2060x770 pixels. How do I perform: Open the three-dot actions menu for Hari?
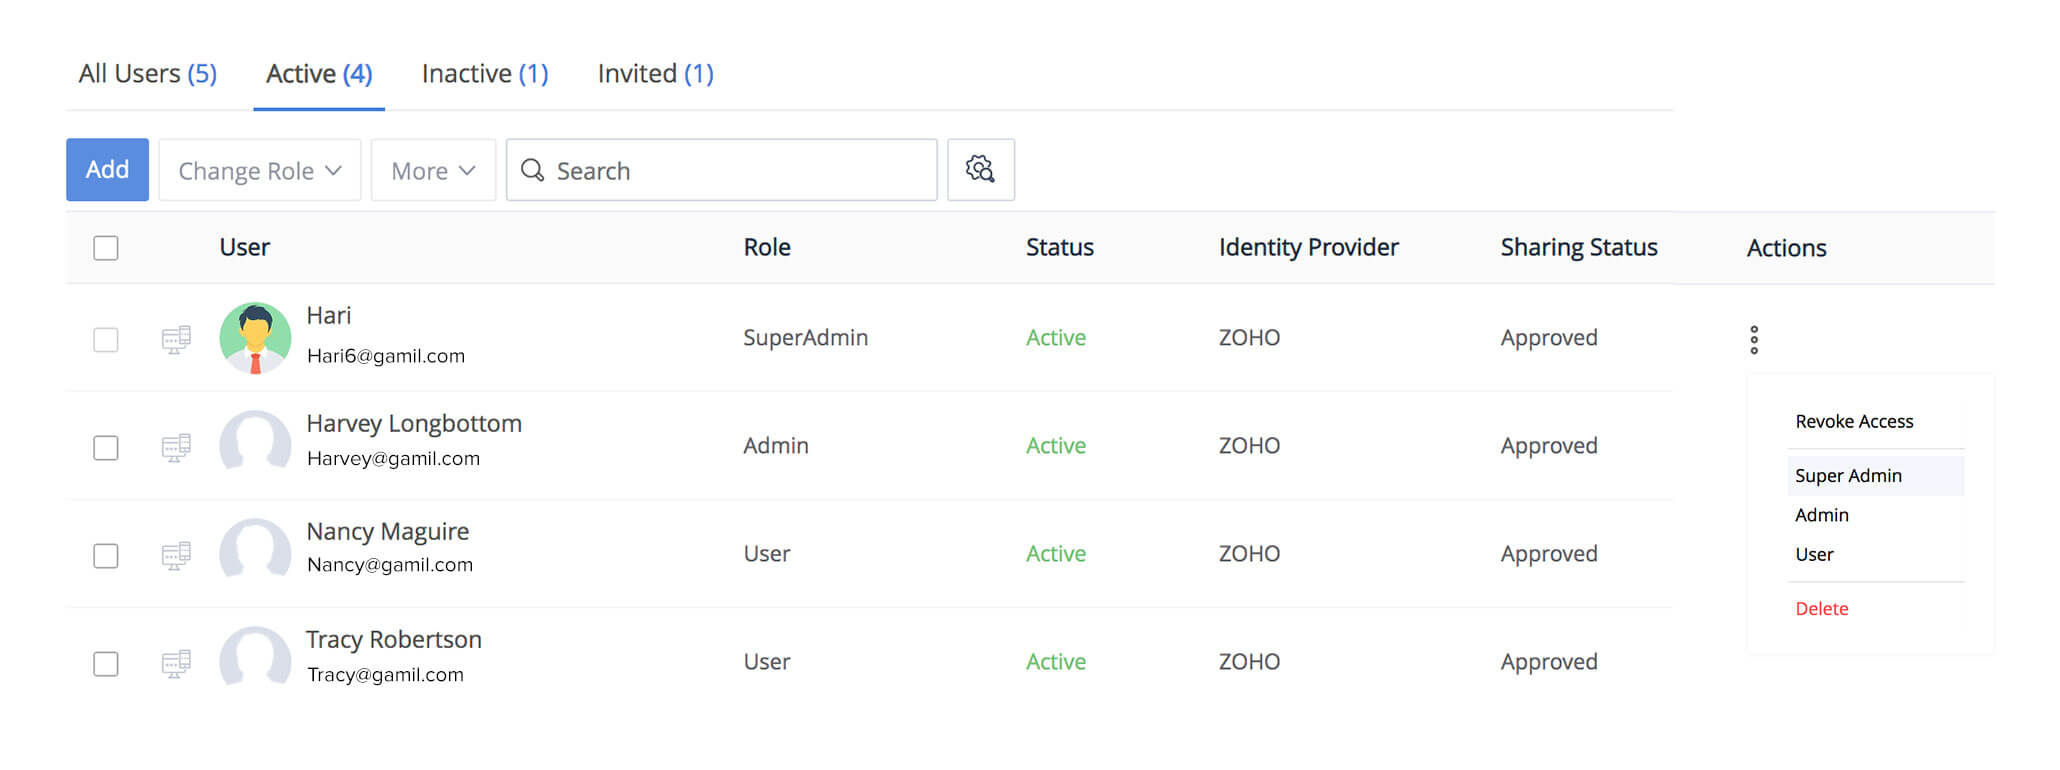coord(1754,340)
